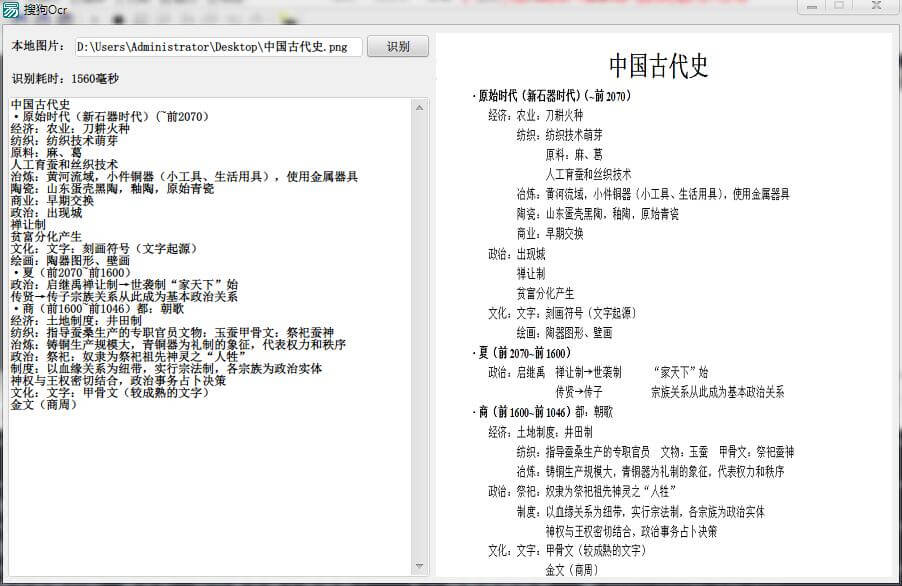Viewport: 902px width, 586px height.
Task: Focus the local image path input field
Action: point(217,47)
